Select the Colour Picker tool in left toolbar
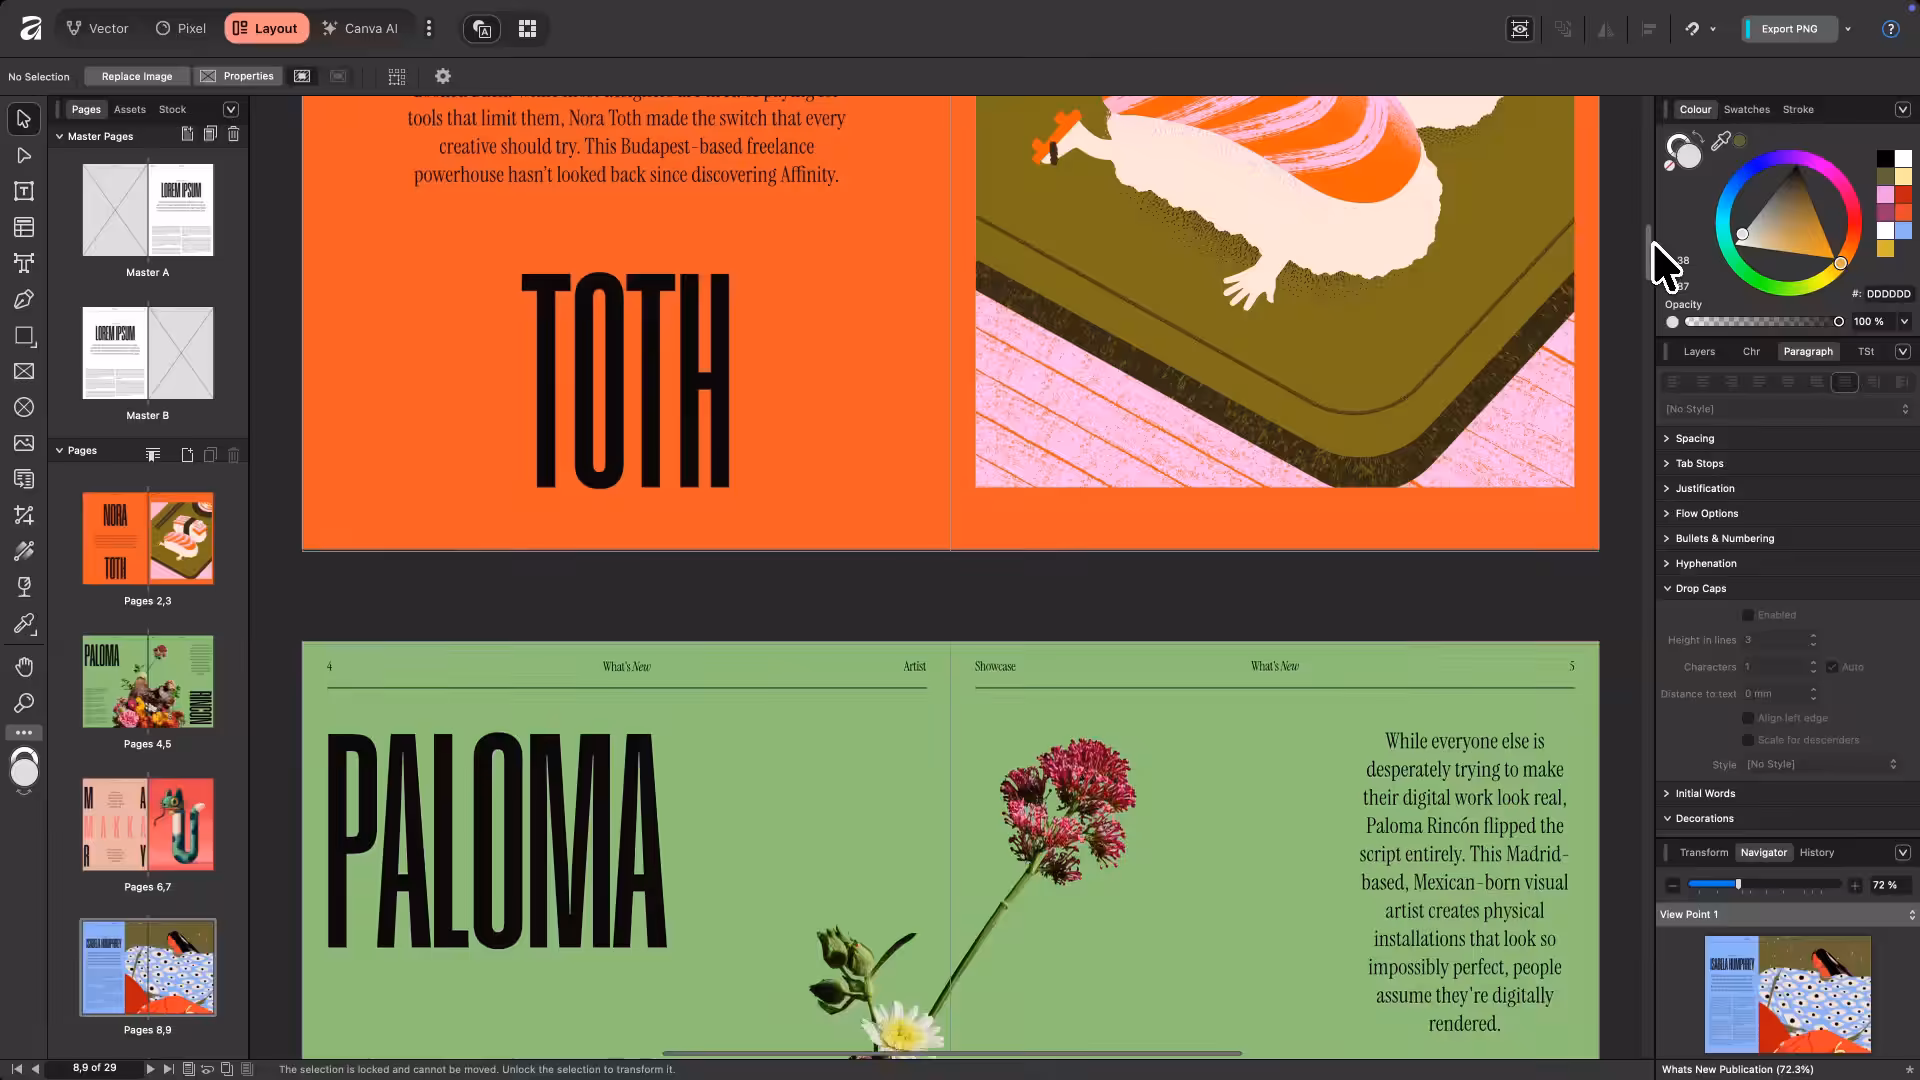The height and width of the screenshot is (1080, 1920). (x=24, y=624)
